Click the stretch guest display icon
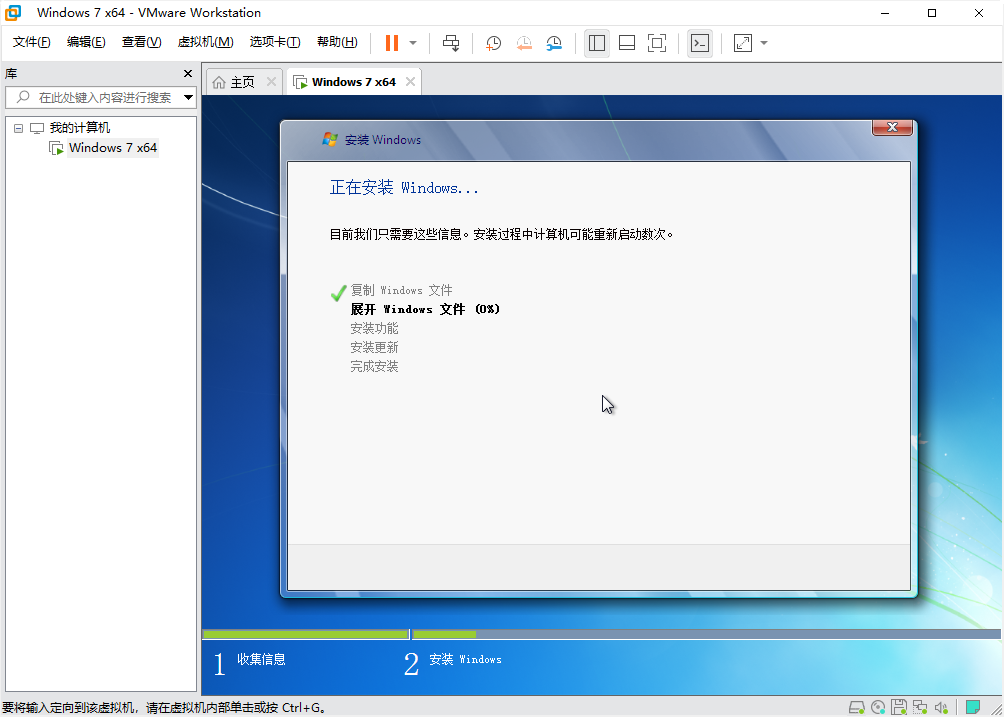Screen dimensions: 1004x717 (743, 43)
